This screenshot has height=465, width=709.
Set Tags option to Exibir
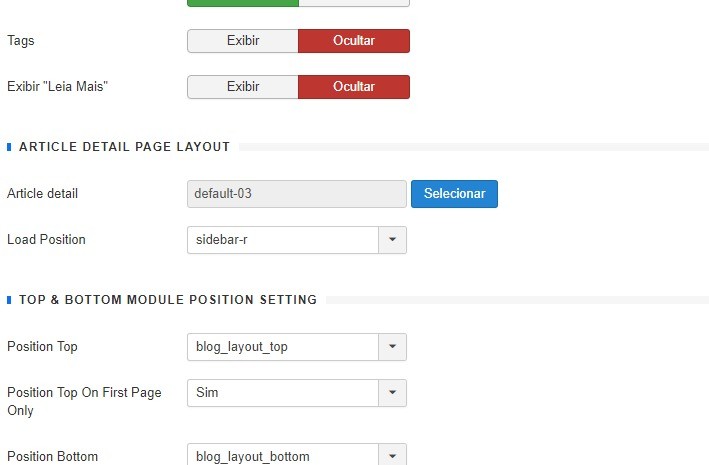(x=243, y=41)
